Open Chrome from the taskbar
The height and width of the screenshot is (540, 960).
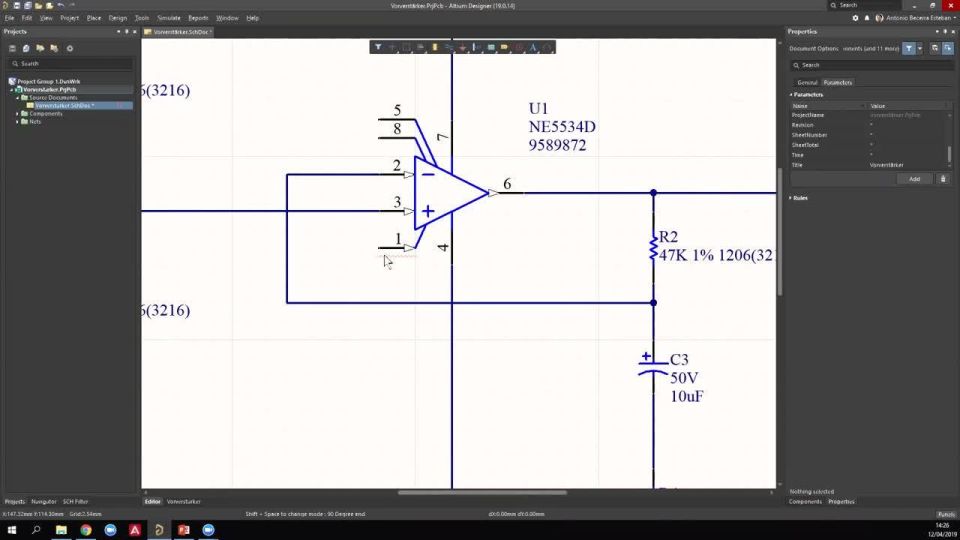point(86,530)
